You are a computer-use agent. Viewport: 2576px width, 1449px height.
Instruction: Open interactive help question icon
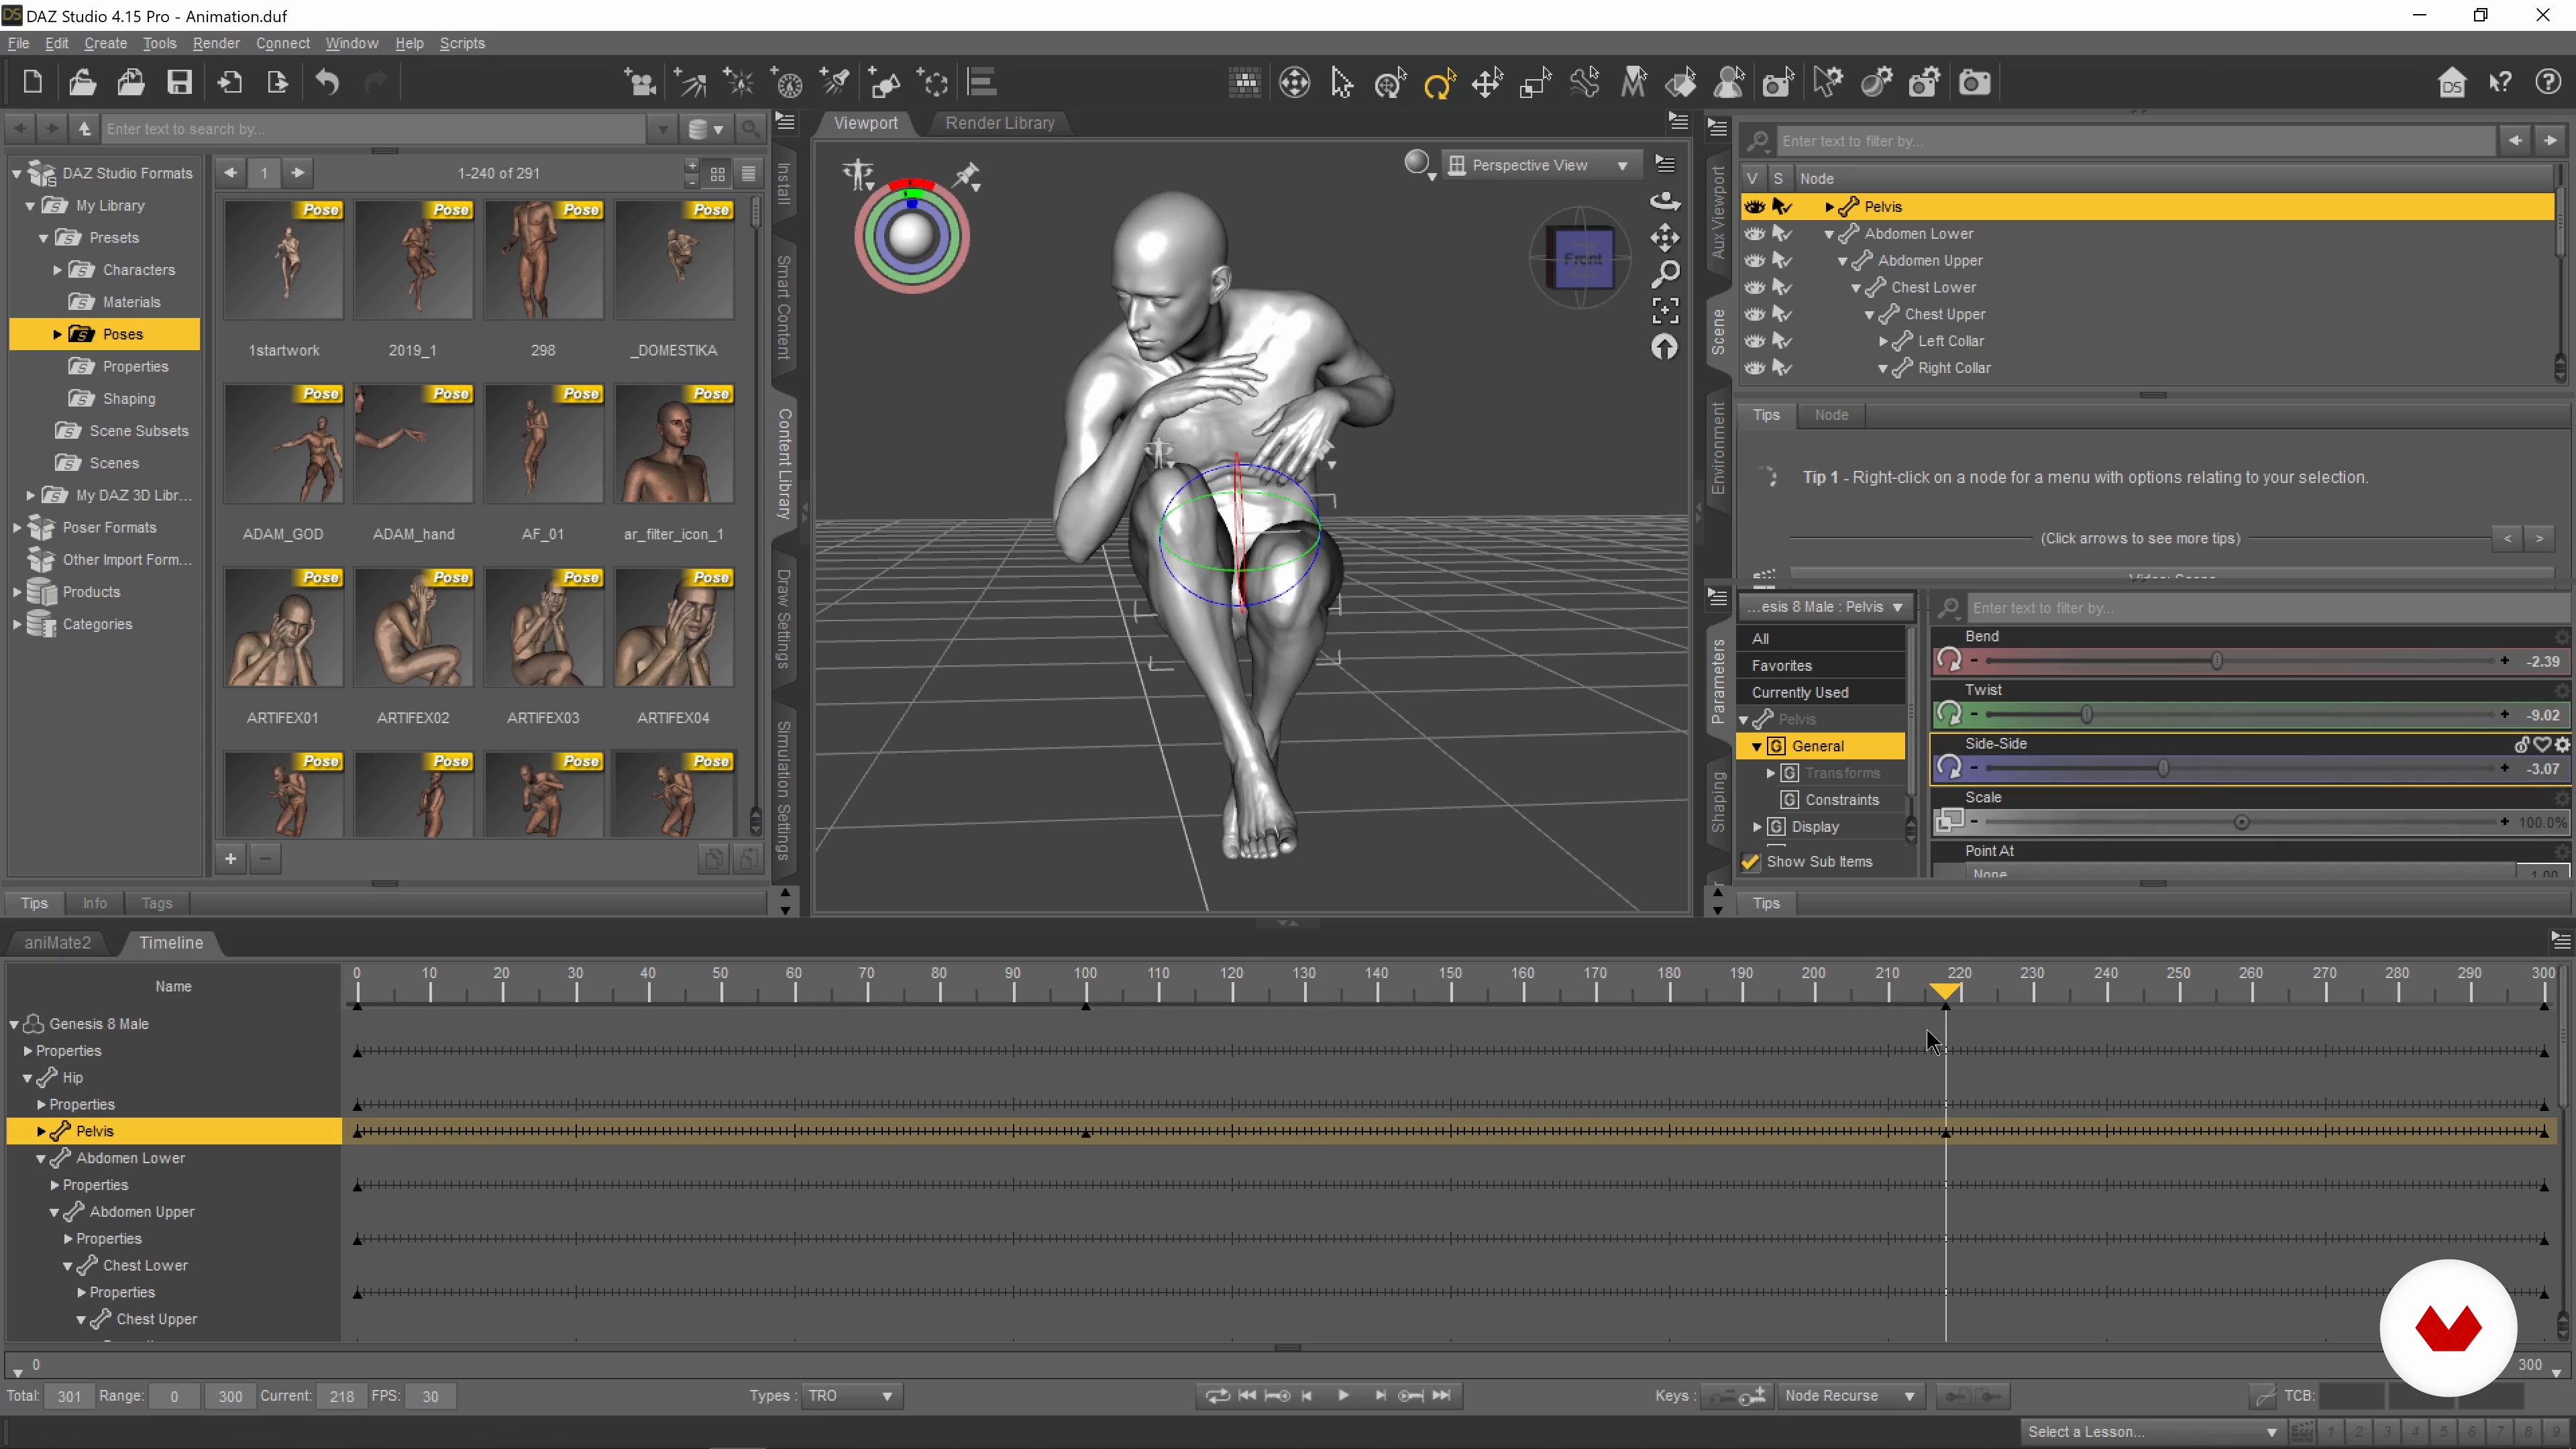(2548, 82)
